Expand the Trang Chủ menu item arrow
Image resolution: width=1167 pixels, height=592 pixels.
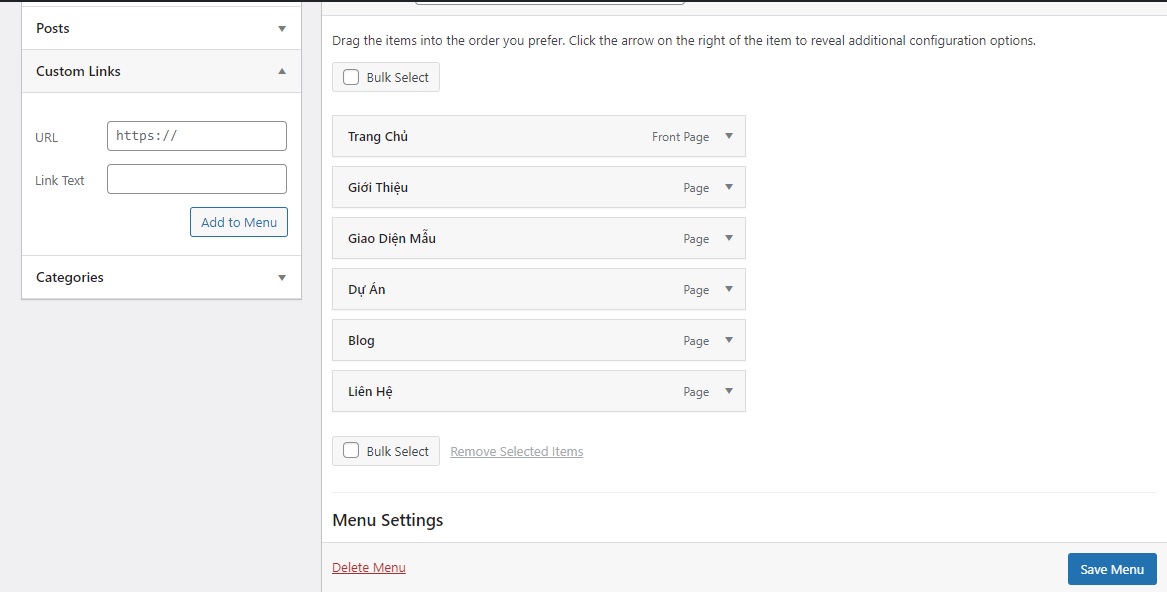728,136
